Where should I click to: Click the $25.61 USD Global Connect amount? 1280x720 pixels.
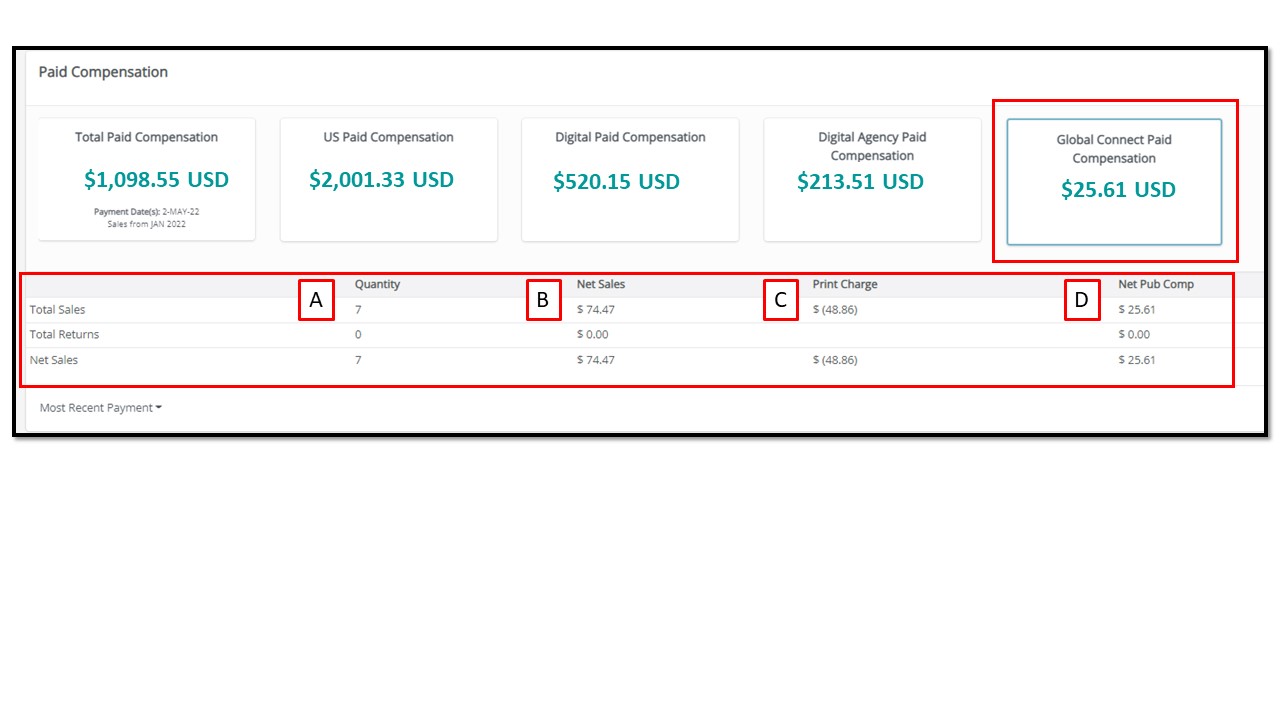[1118, 189]
